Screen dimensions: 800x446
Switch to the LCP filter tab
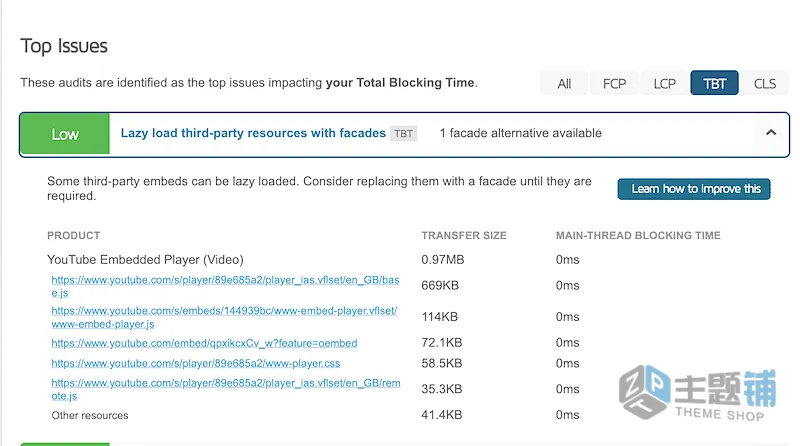664,83
